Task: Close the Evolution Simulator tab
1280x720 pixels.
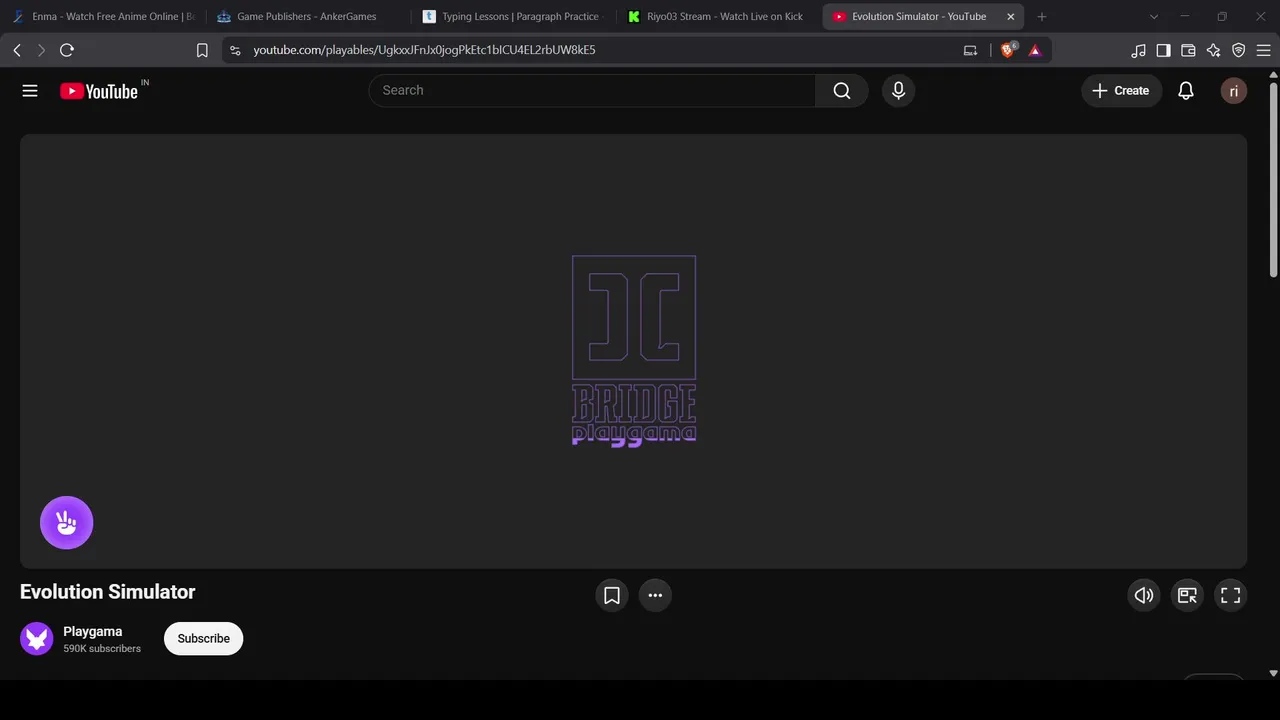Action: click(x=1011, y=17)
